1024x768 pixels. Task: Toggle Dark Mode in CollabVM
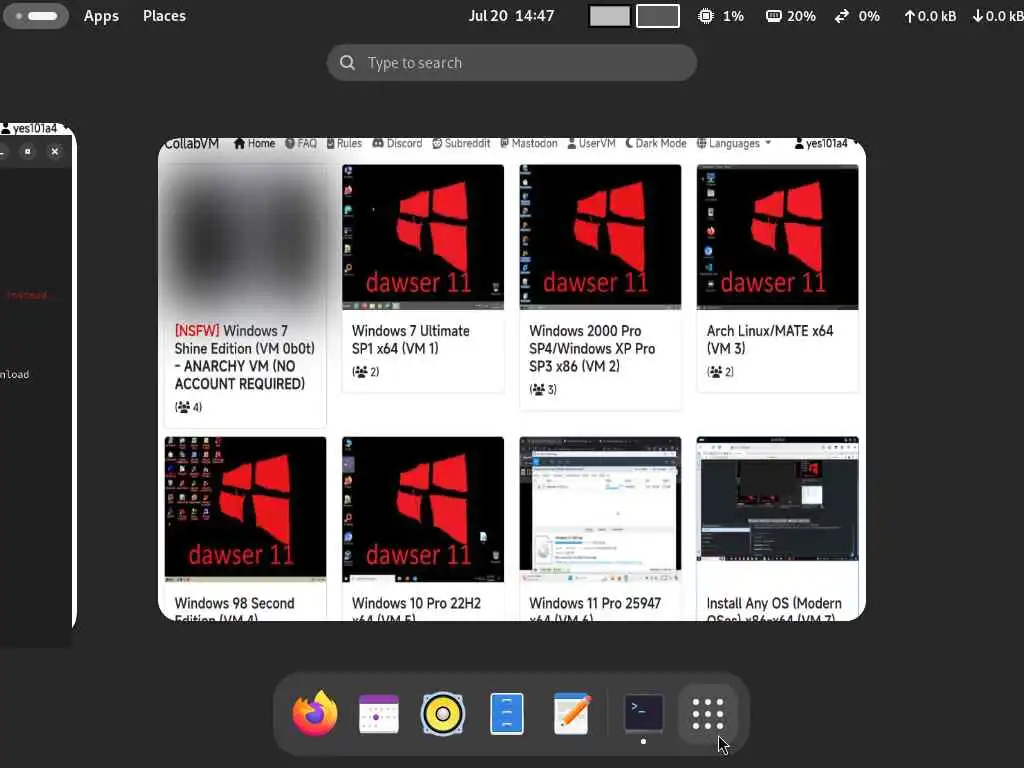tap(656, 143)
